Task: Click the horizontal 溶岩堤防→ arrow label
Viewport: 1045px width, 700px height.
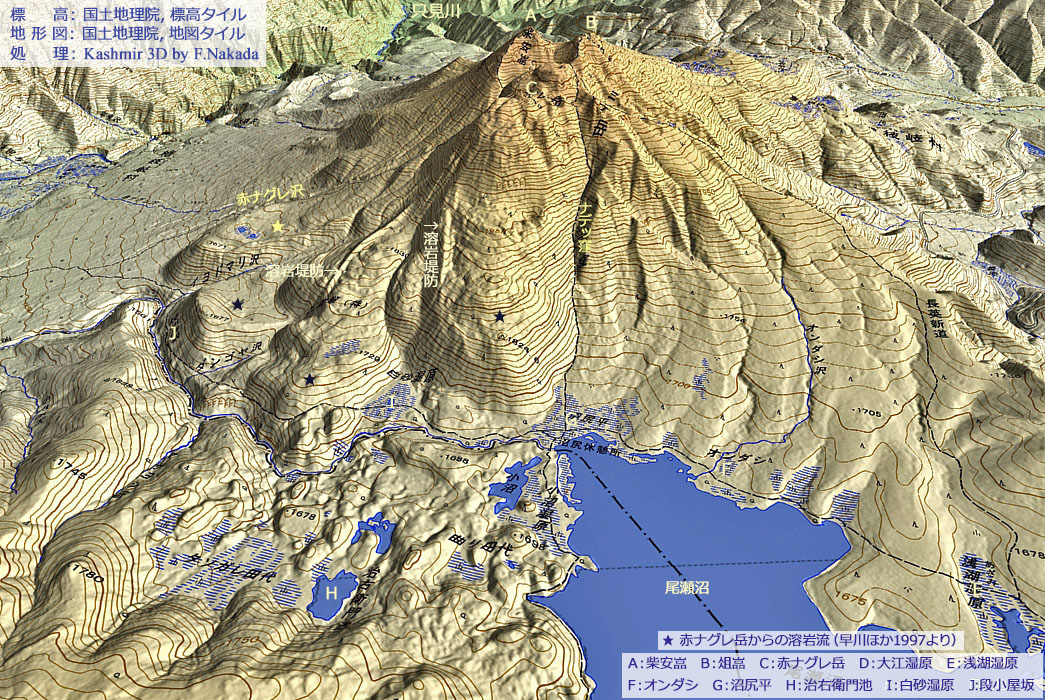Action: 302,271
